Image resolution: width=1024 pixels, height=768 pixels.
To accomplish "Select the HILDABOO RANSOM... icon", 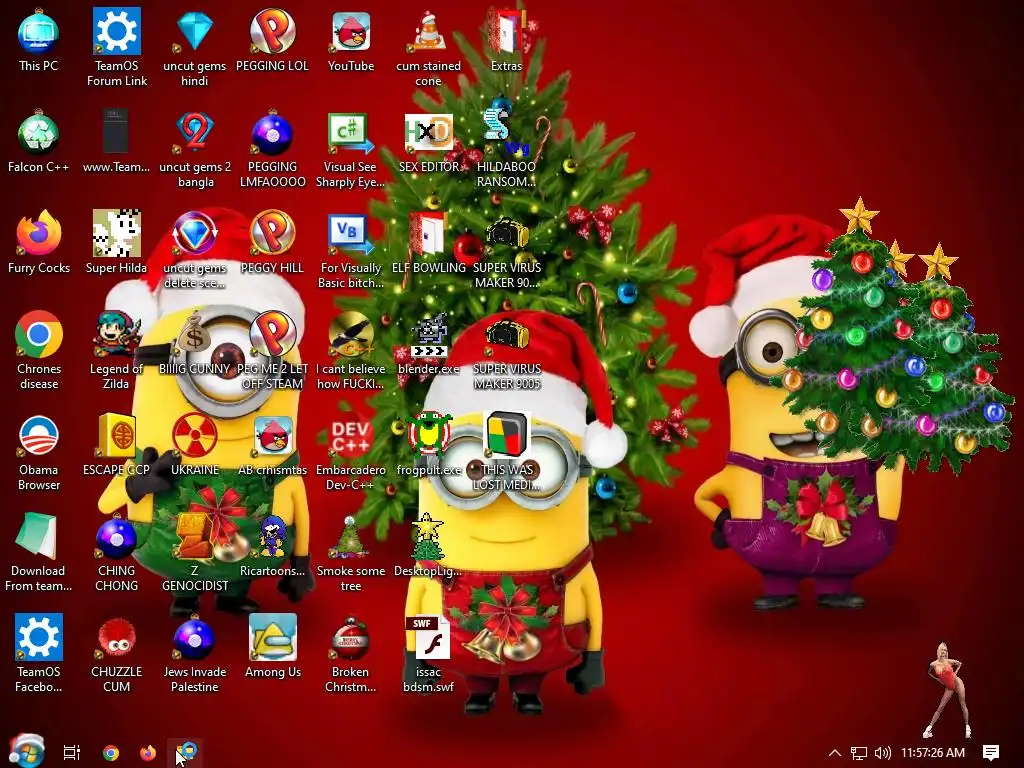I will pyautogui.click(x=506, y=133).
